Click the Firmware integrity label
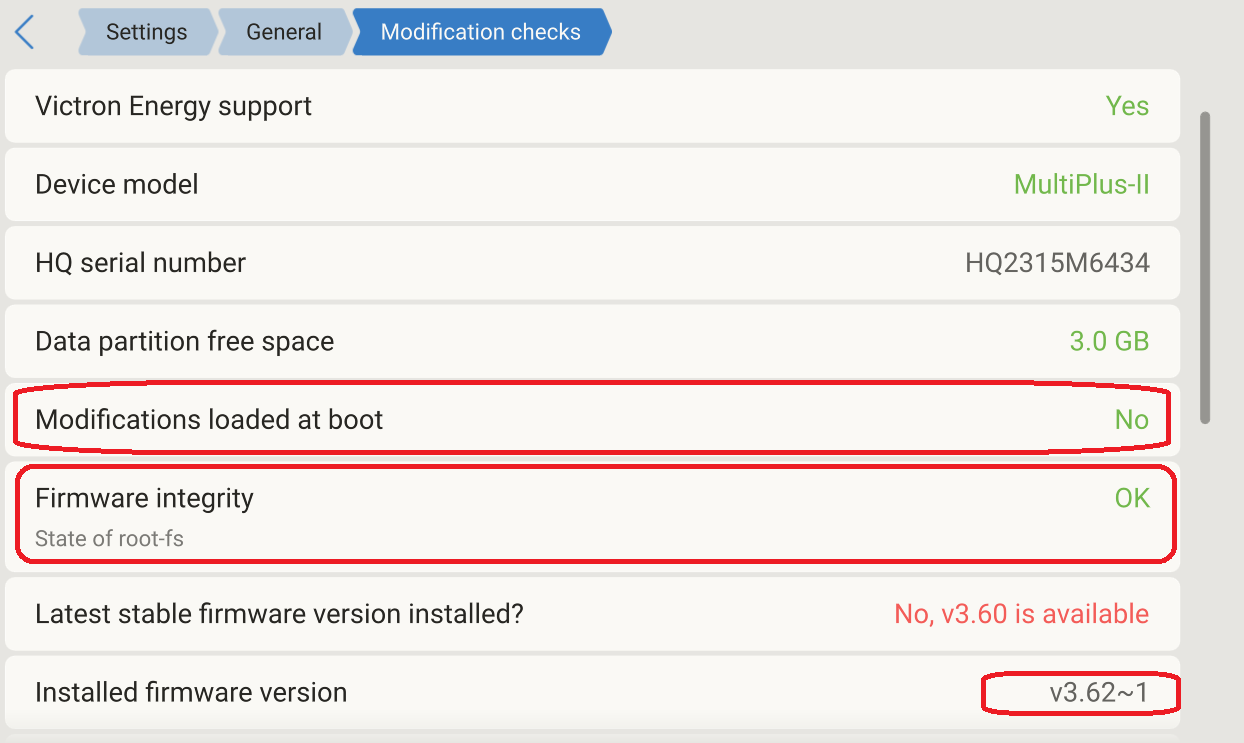1244x743 pixels. click(x=144, y=498)
